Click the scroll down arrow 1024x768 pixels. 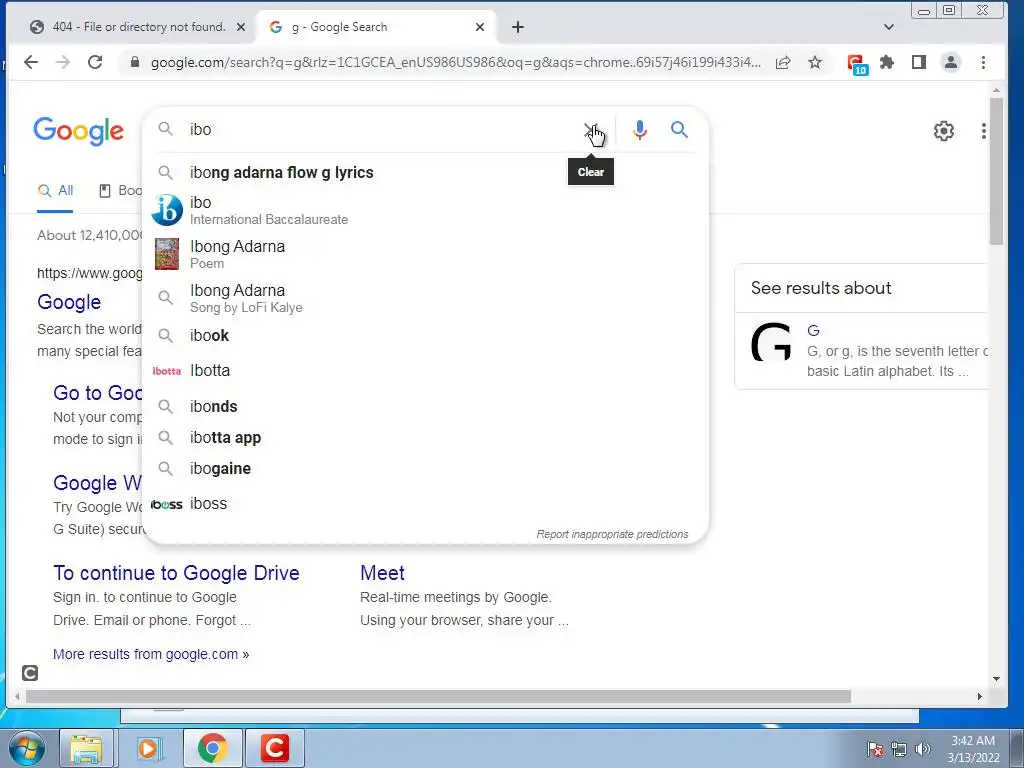click(996, 679)
